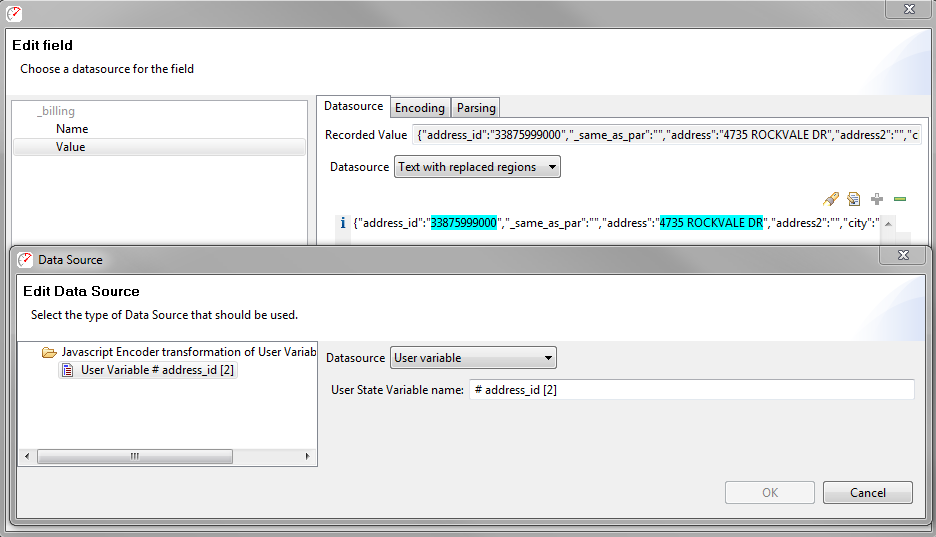Click the document edit icon
Image resolution: width=936 pixels, height=537 pixels.
854,199
